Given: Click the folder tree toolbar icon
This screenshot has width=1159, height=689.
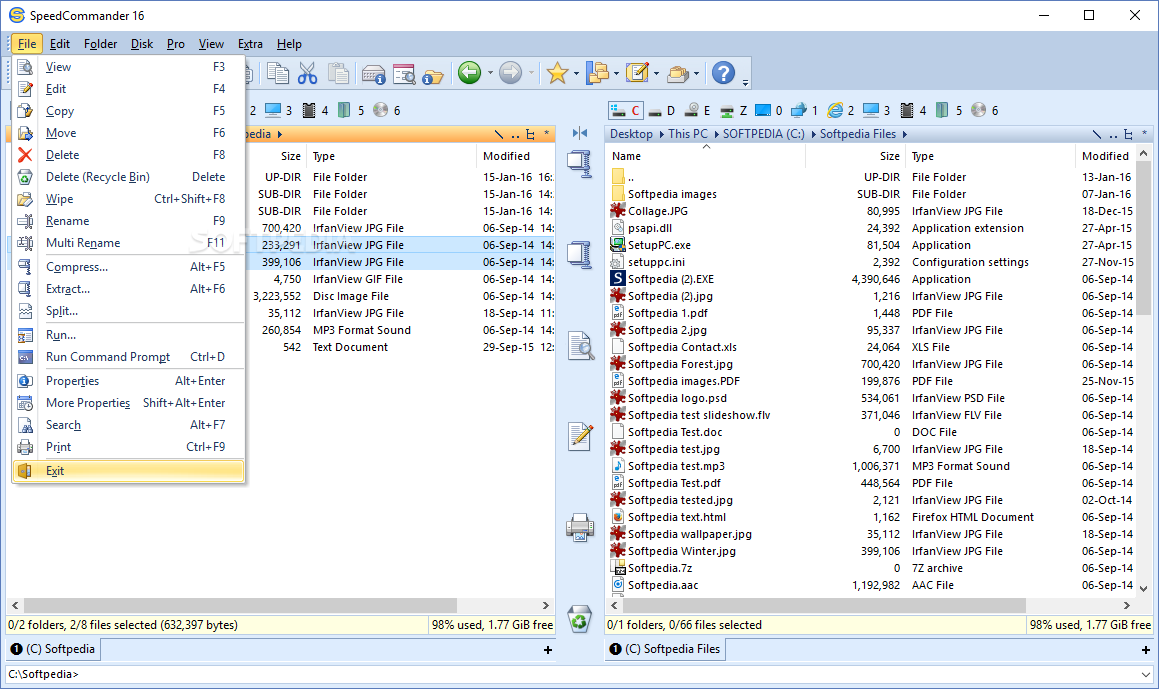Looking at the screenshot, I should pos(597,72).
